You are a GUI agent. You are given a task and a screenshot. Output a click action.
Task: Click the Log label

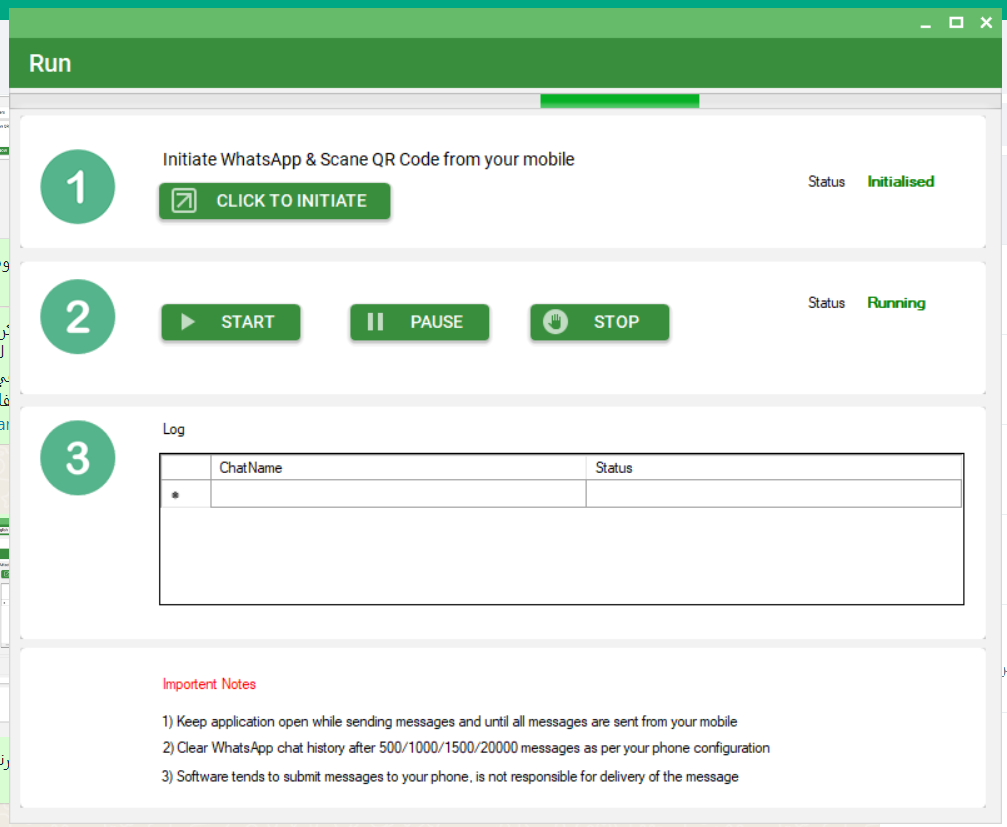173,429
